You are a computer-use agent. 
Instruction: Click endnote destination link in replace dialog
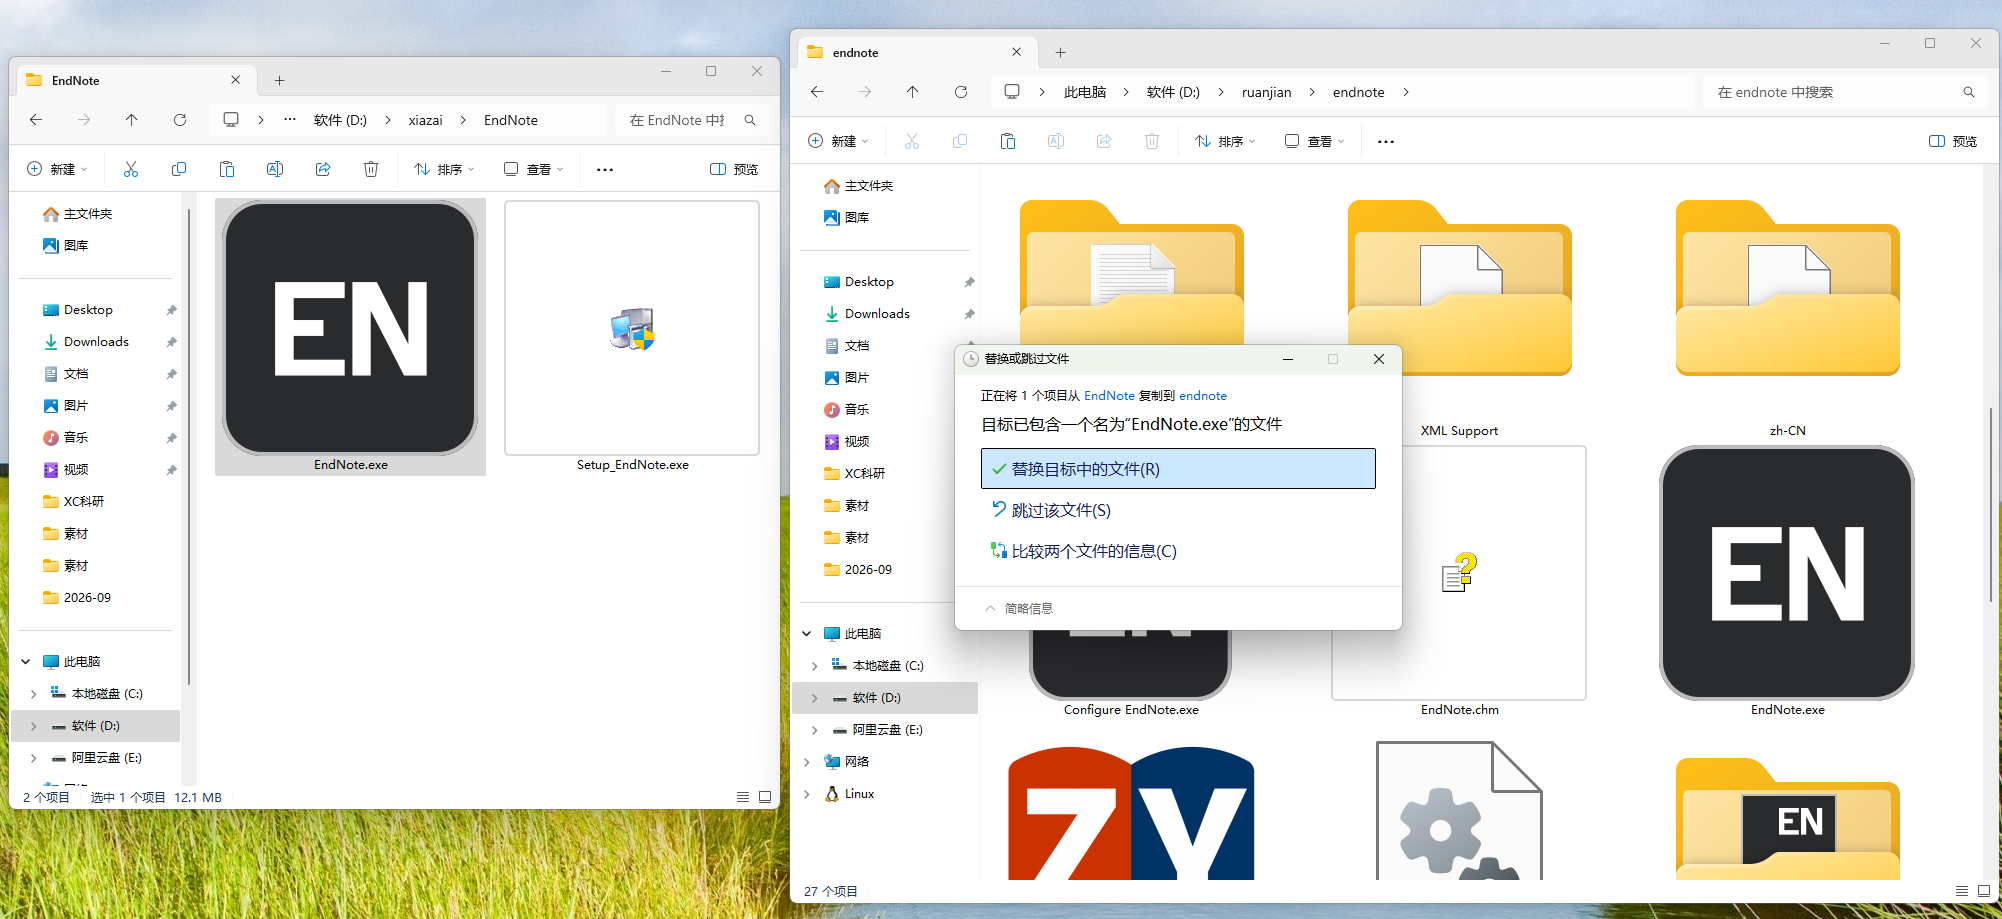coord(1203,396)
